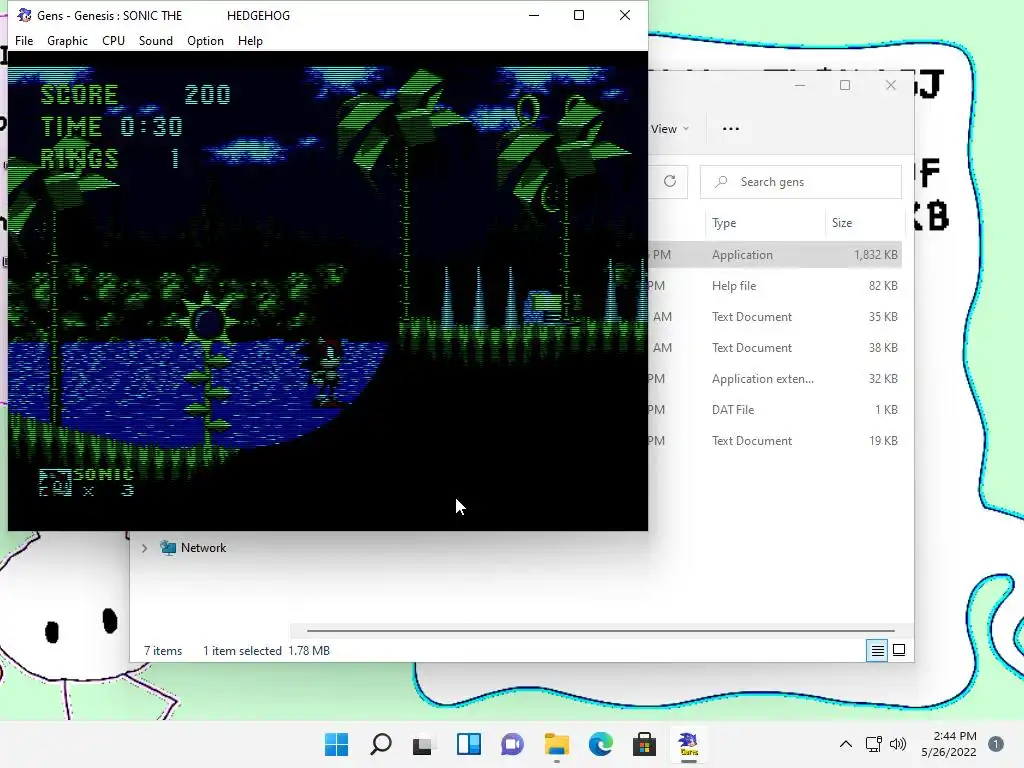
Task: Open taskbar Search
Action: click(x=381, y=744)
